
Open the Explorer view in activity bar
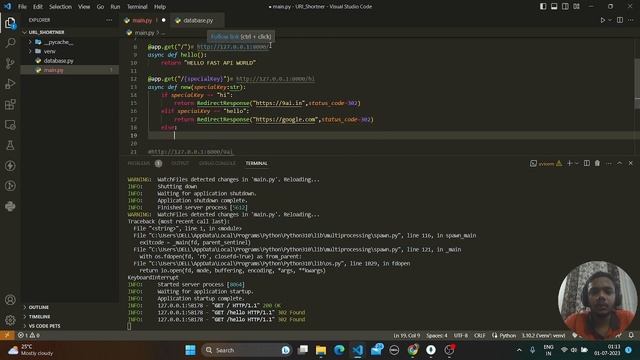tap(10, 23)
